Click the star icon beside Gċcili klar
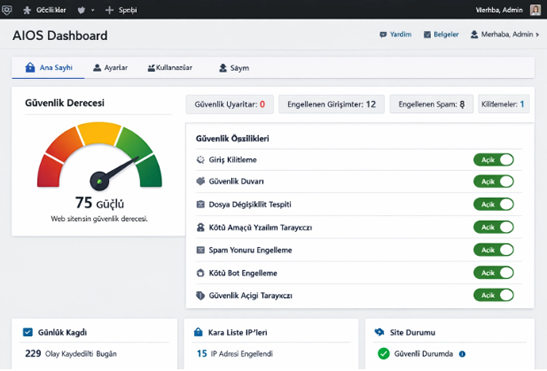547x371 pixels. (x=27, y=10)
